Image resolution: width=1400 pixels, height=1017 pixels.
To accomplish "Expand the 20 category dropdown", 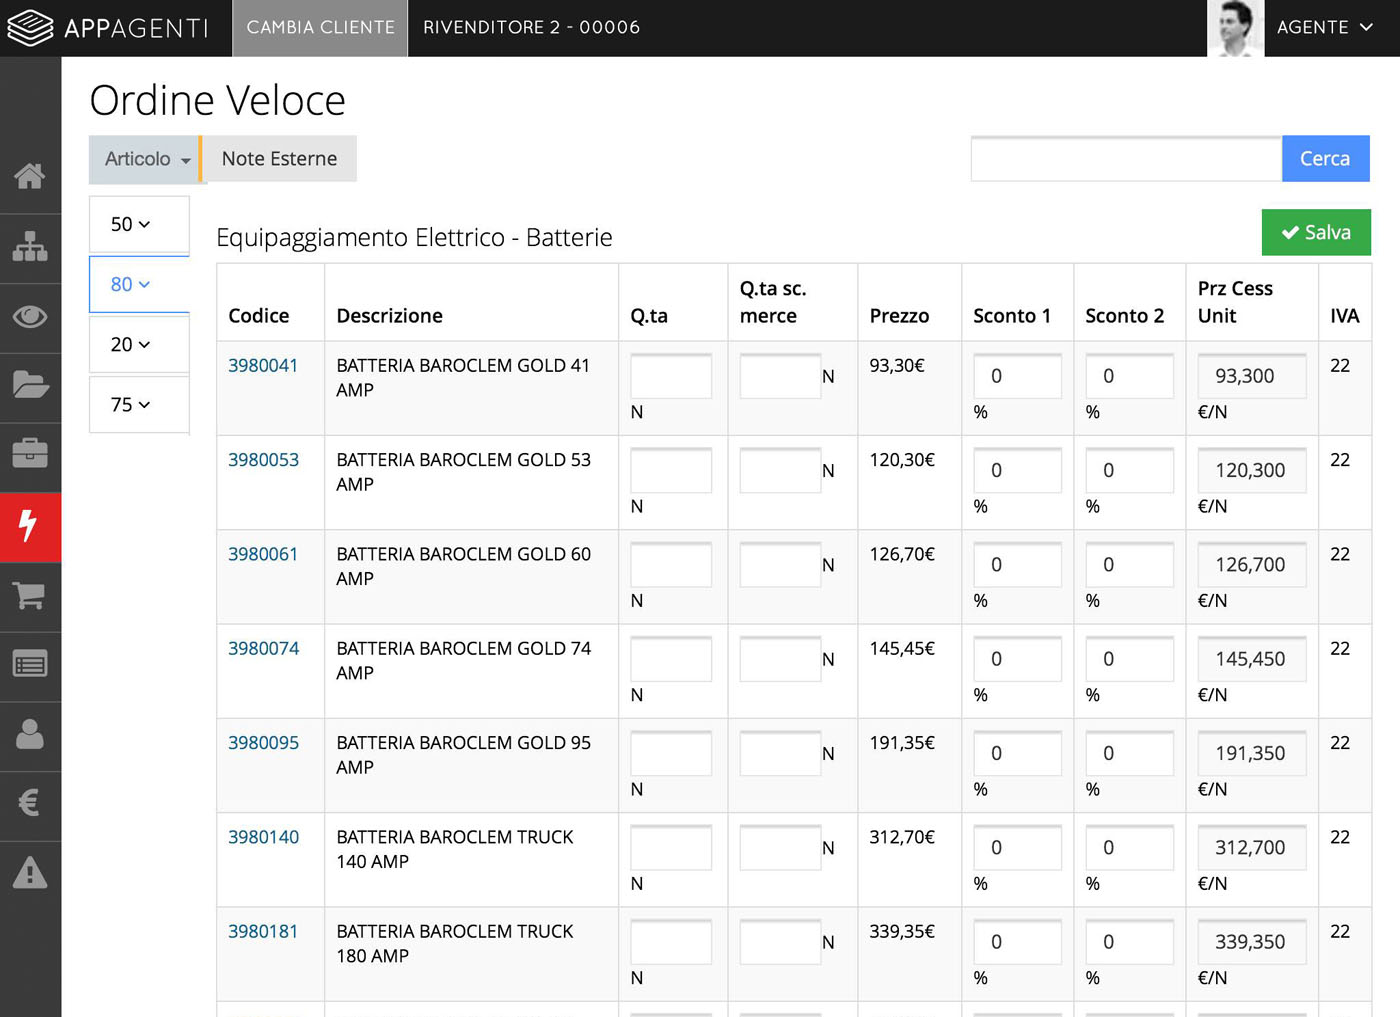I will click(x=139, y=344).
